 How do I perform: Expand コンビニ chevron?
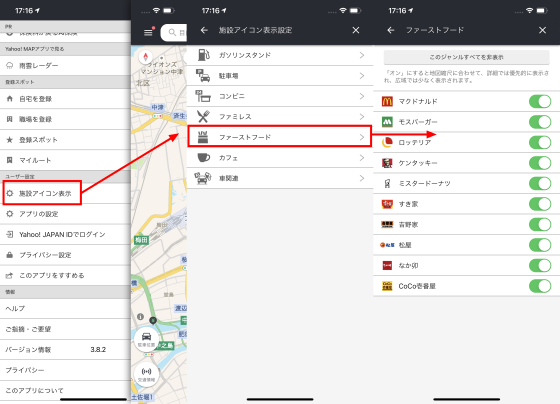tap(362, 96)
